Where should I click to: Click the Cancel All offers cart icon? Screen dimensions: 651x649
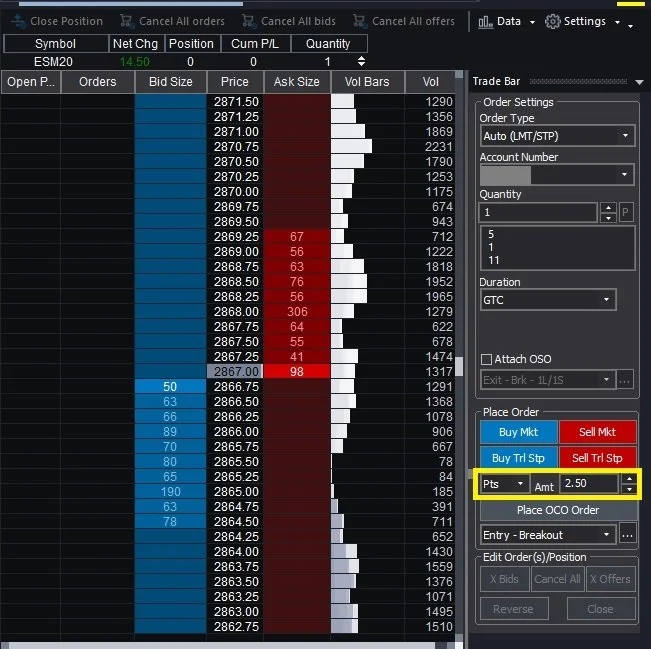(x=359, y=21)
